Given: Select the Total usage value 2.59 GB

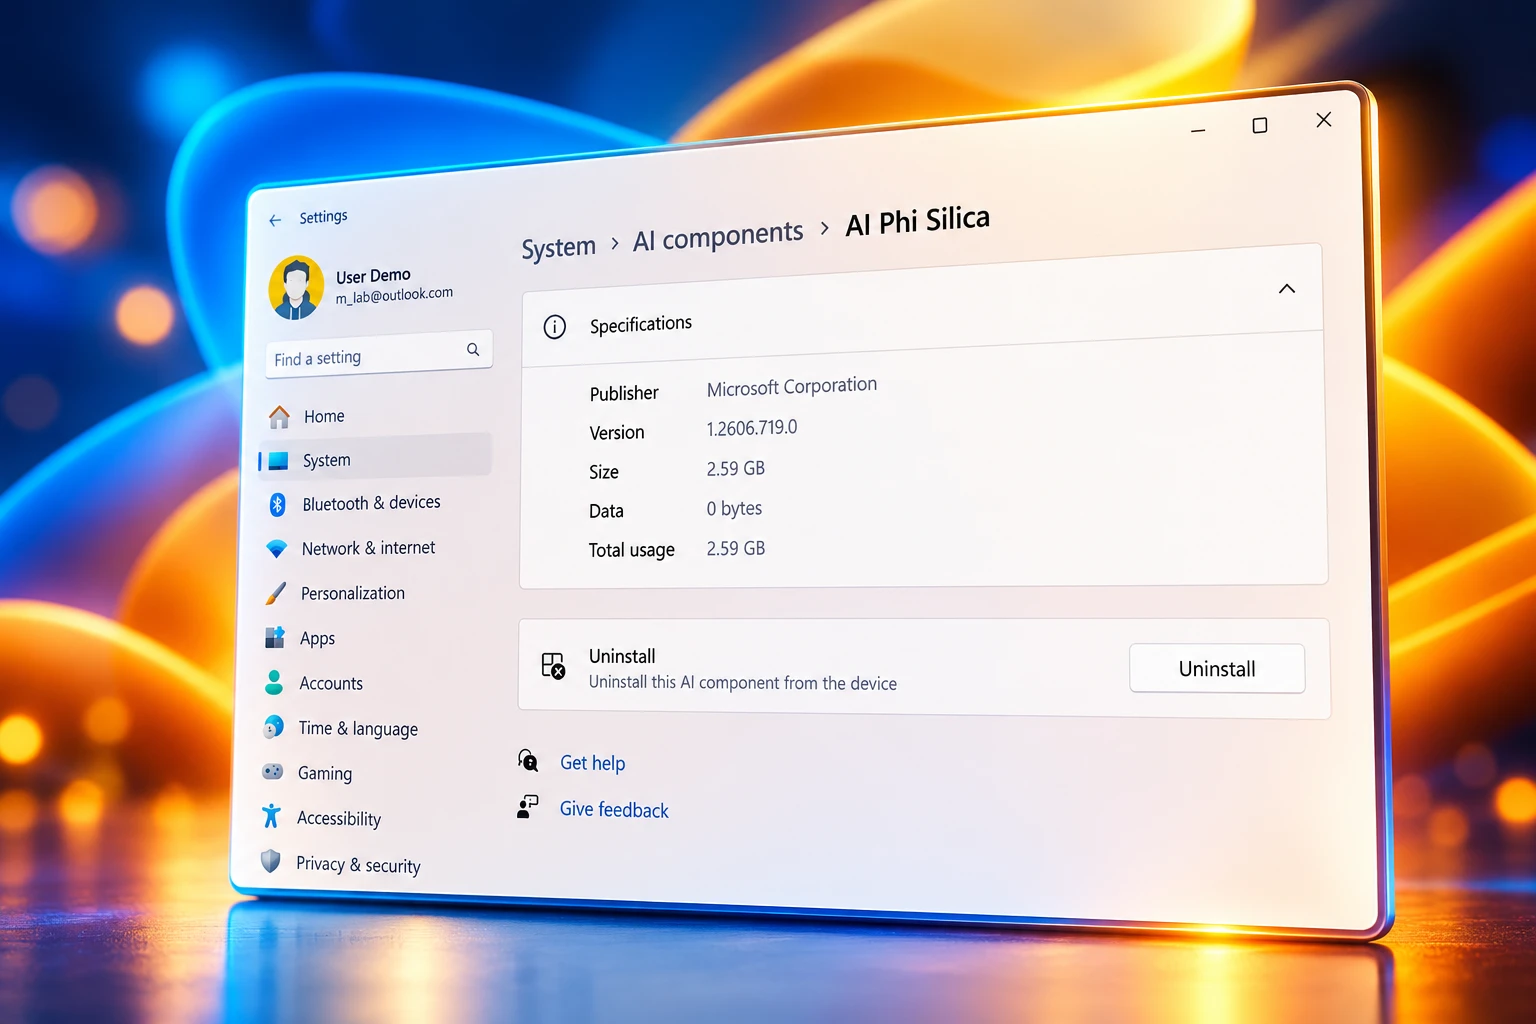Looking at the screenshot, I should pyautogui.click(x=736, y=548).
